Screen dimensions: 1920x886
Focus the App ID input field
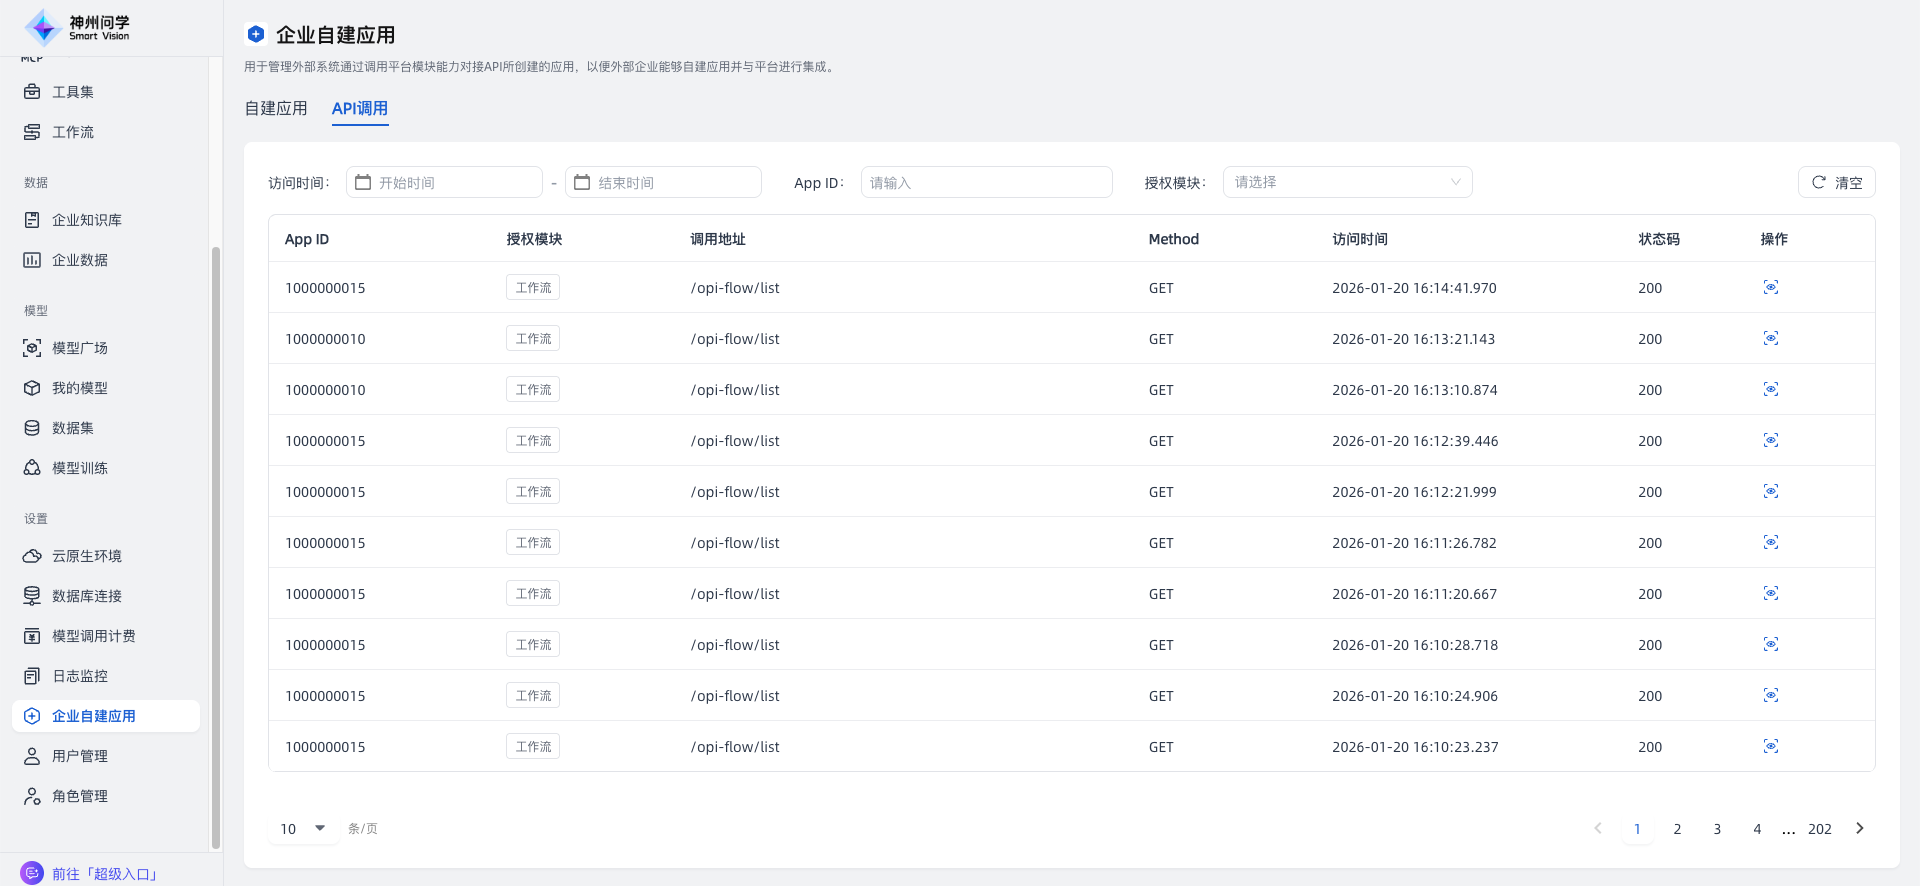coord(985,183)
